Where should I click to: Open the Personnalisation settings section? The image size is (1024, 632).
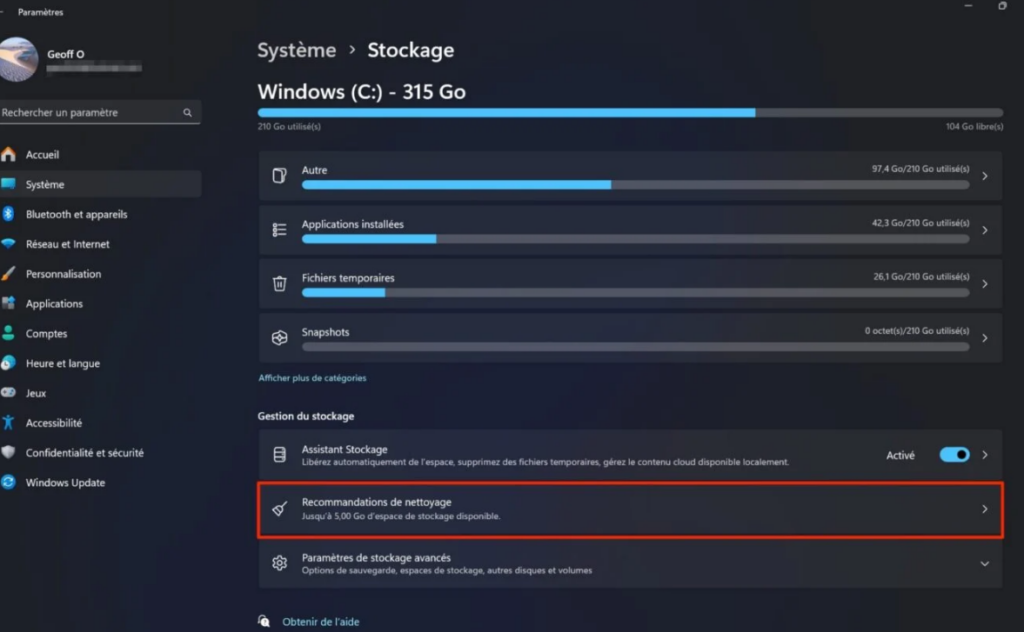pyautogui.click(x=63, y=274)
